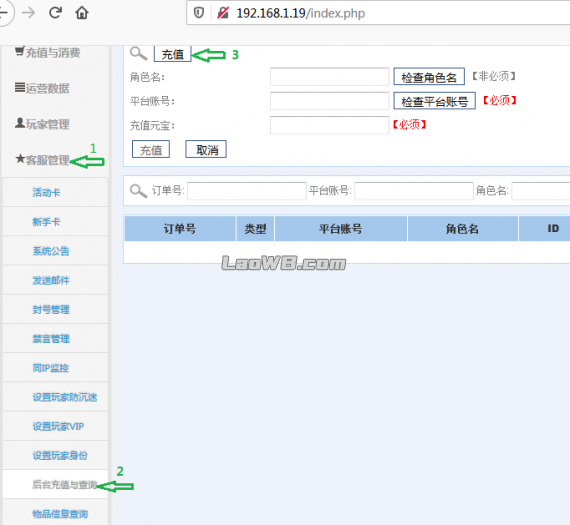Click magnifier icon beside 订单号 field
Screen dimensions: 570x525
139,191
